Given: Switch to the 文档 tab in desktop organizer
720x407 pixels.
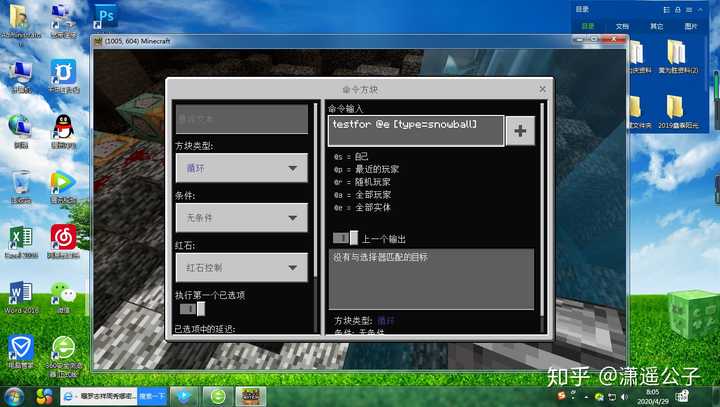Looking at the screenshot, I should pyautogui.click(x=622, y=26).
